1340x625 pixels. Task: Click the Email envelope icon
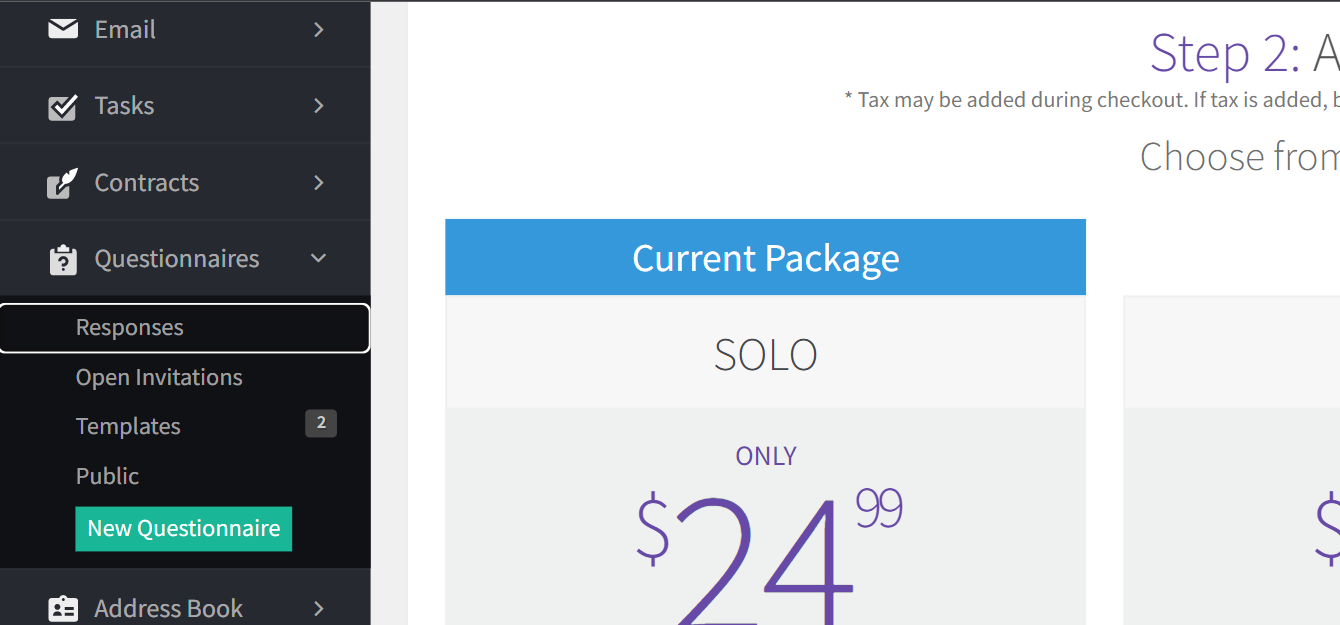coord(63,29)
